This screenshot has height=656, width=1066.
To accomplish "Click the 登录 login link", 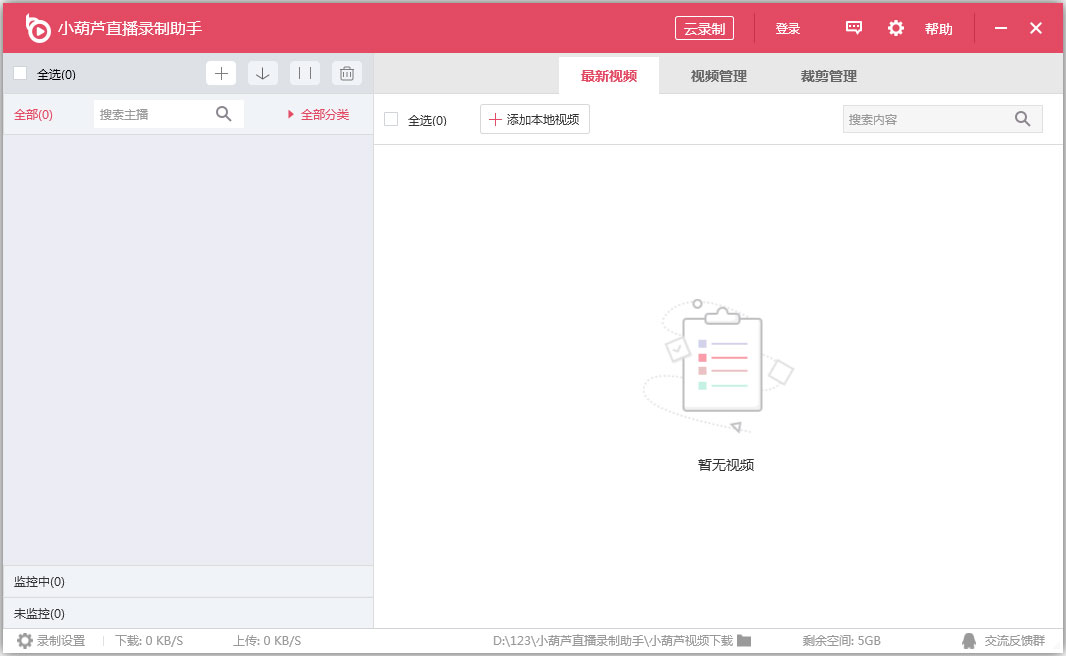I will tap(788, 29).
